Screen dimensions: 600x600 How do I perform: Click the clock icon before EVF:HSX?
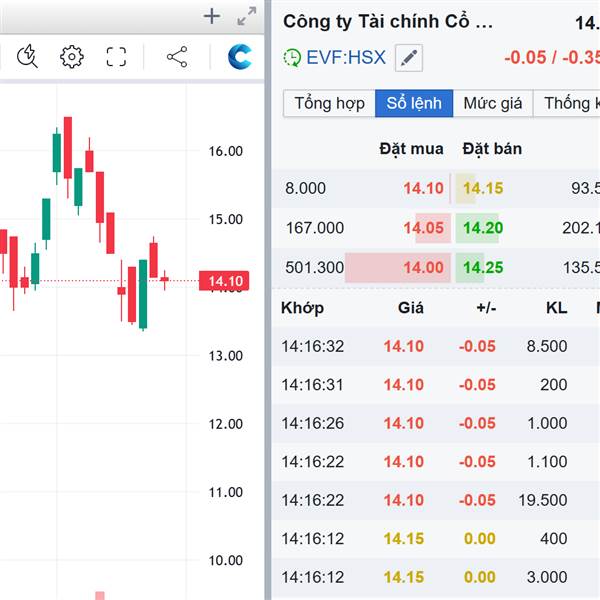pyautogui.click(x=292, y=58)
